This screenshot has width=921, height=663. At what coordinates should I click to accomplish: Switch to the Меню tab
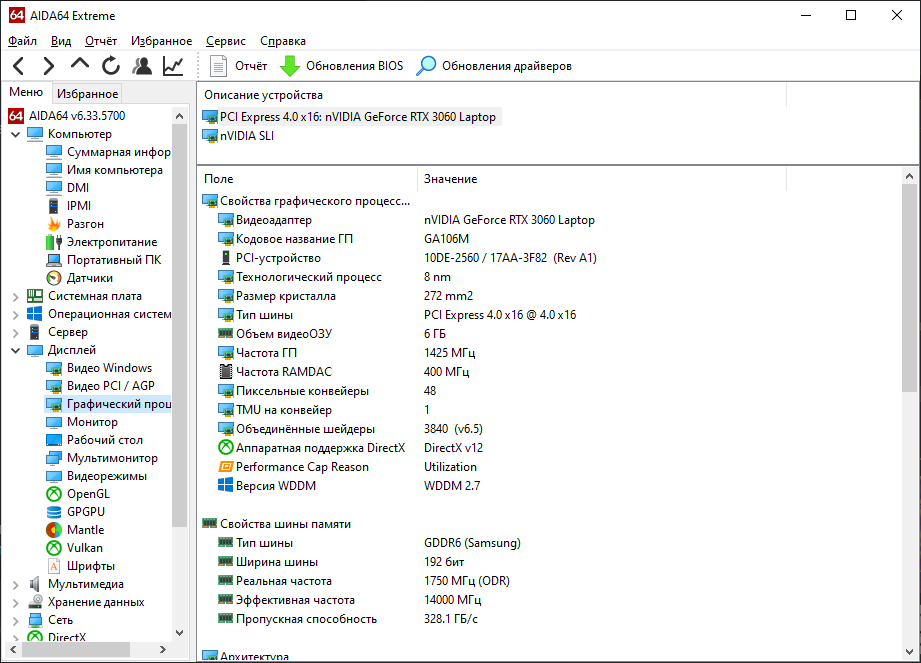click(26, 92)
